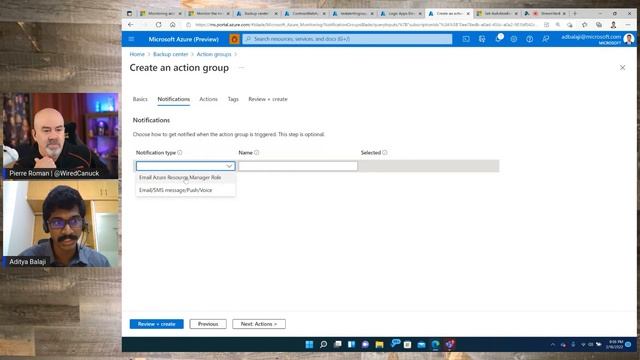Click the adbalaji account avatar
This screenshot has height=360, width=640.
629,39
